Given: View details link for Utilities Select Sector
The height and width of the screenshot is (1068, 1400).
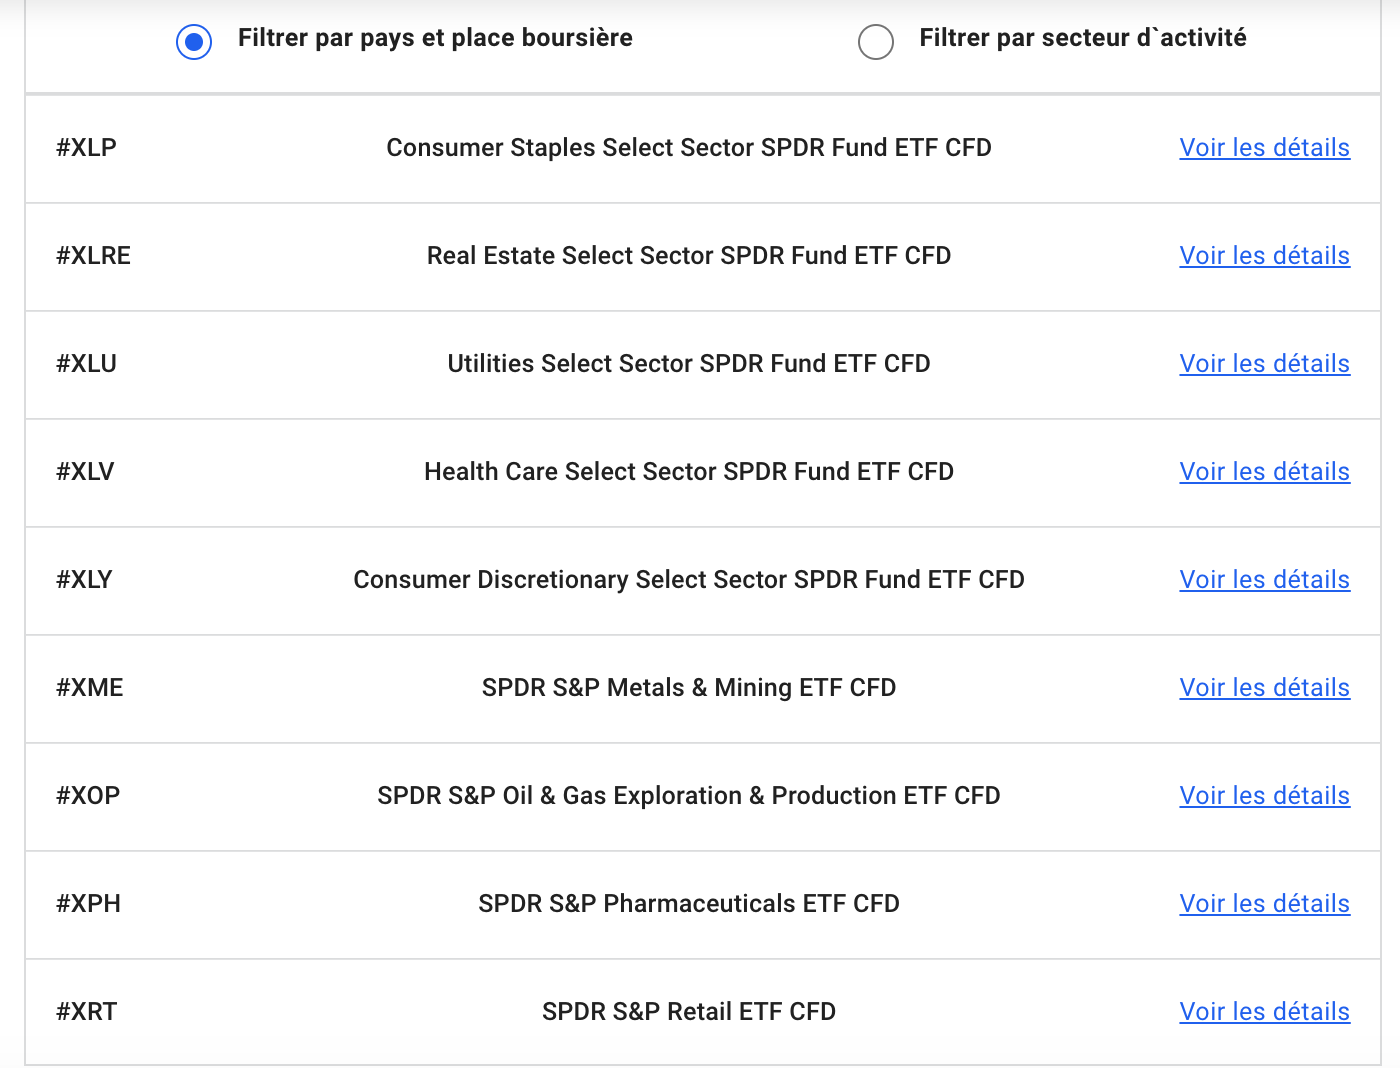Looking at the screenshot, I should tap(1264, 364).
